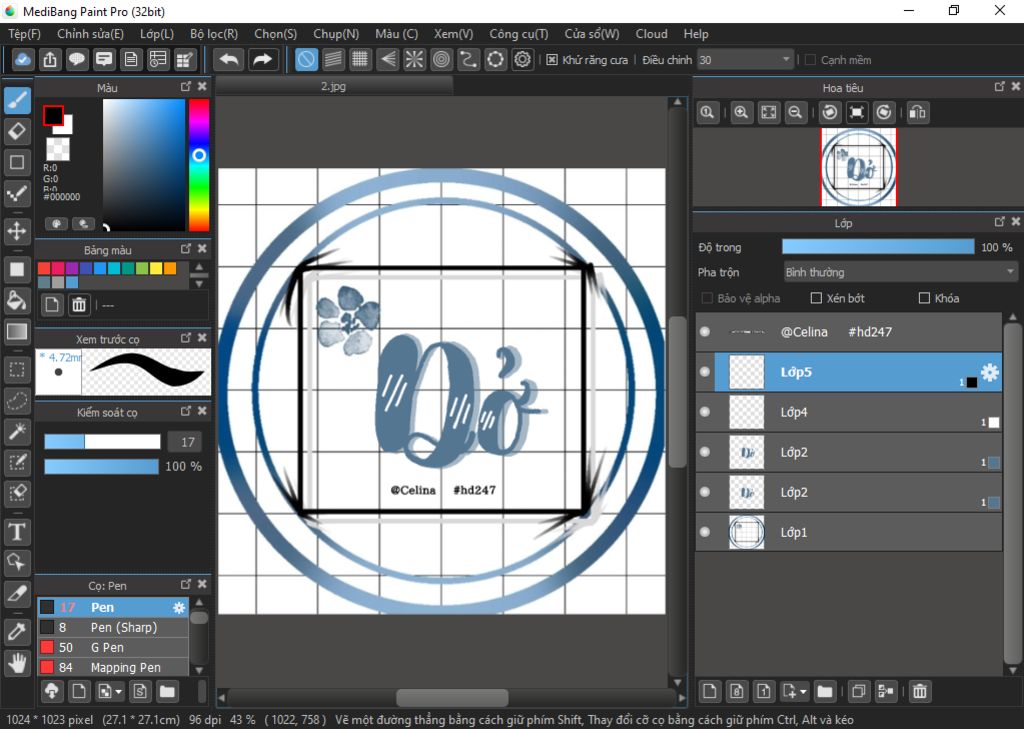Select the Magic Wand tool
This screenshot has height=729, width=1024.
18,431
